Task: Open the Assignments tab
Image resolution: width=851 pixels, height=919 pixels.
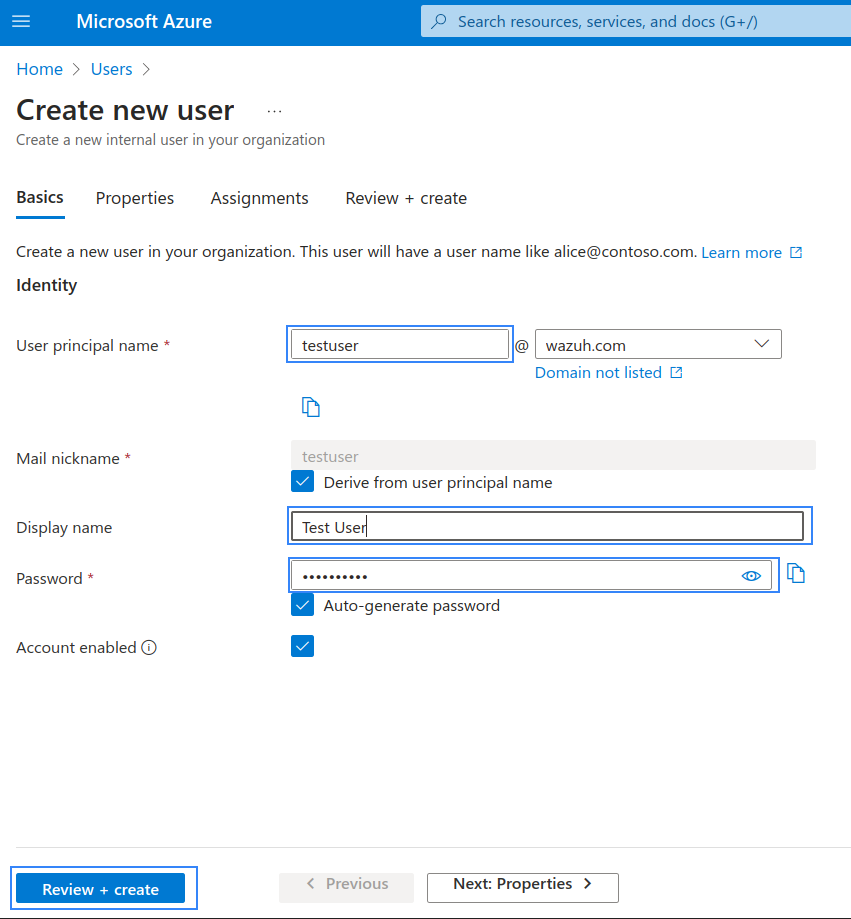Action: 259,198
